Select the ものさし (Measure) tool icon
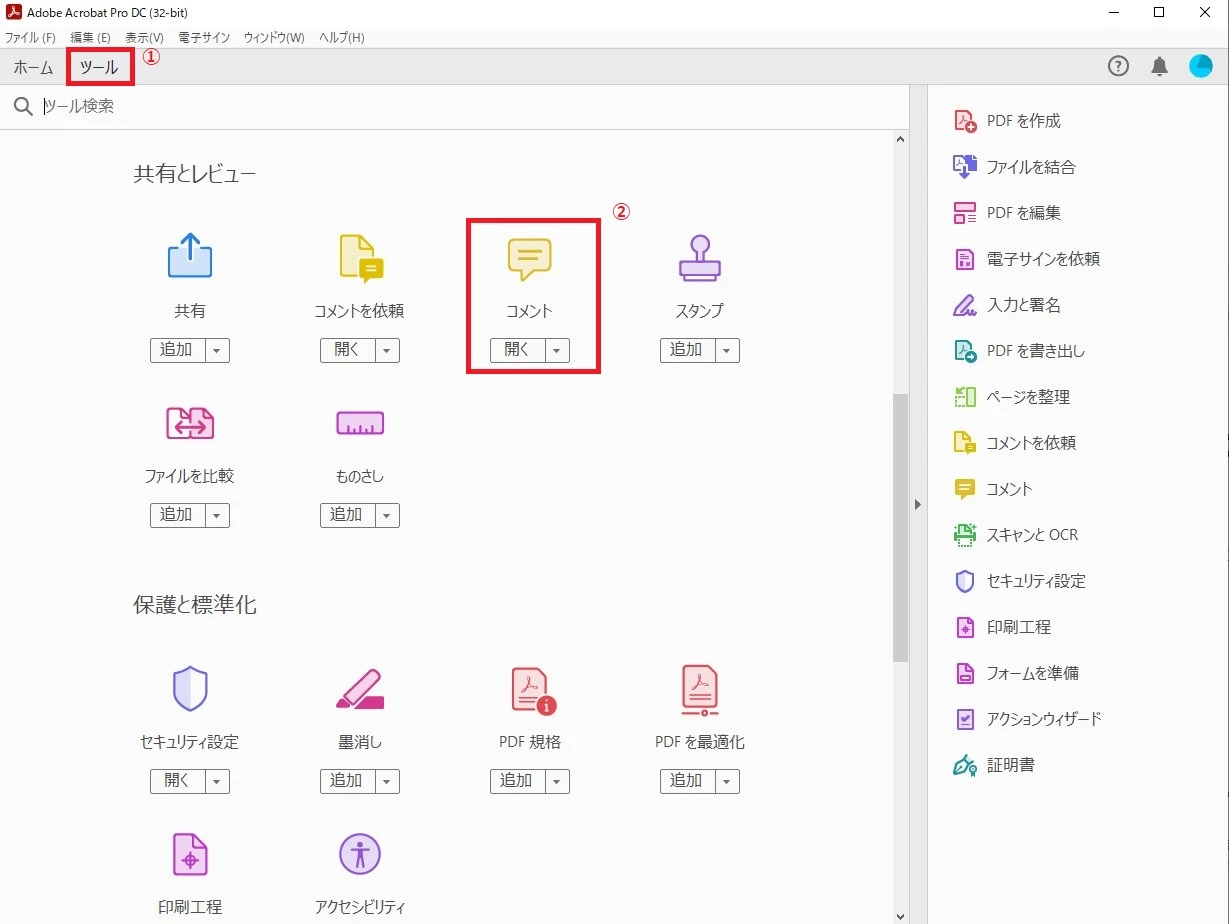Viewport: 1229px width, 924px height. pos(359,423)
